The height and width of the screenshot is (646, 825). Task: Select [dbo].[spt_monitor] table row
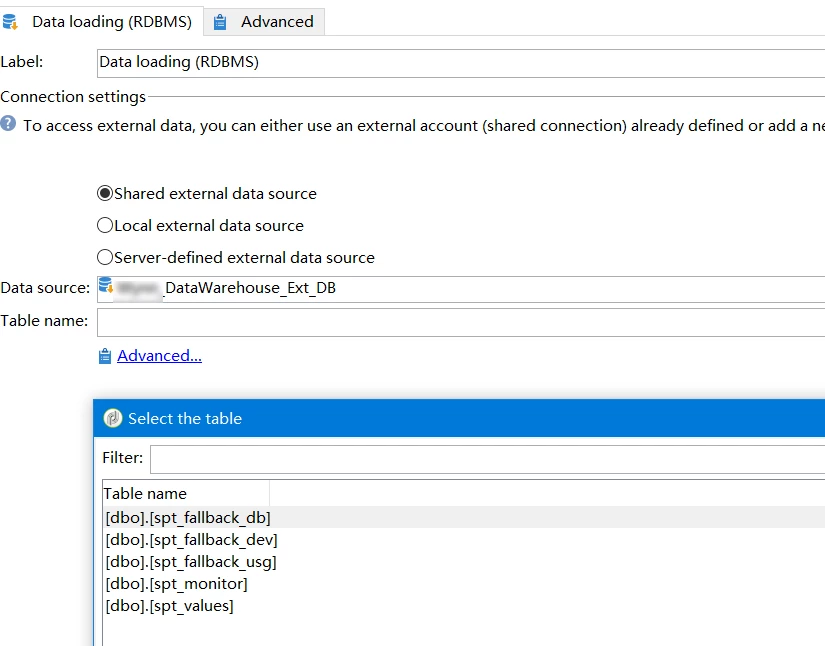tap(464, 584)
